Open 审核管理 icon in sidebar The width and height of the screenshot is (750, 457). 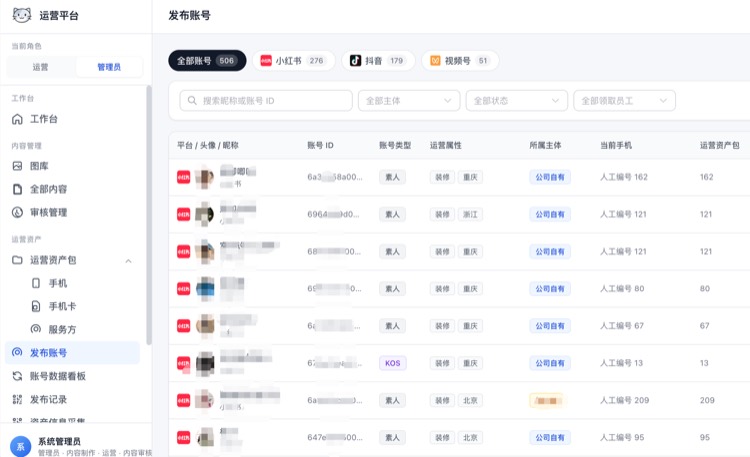pyautogui.click(x=17, y=212)
